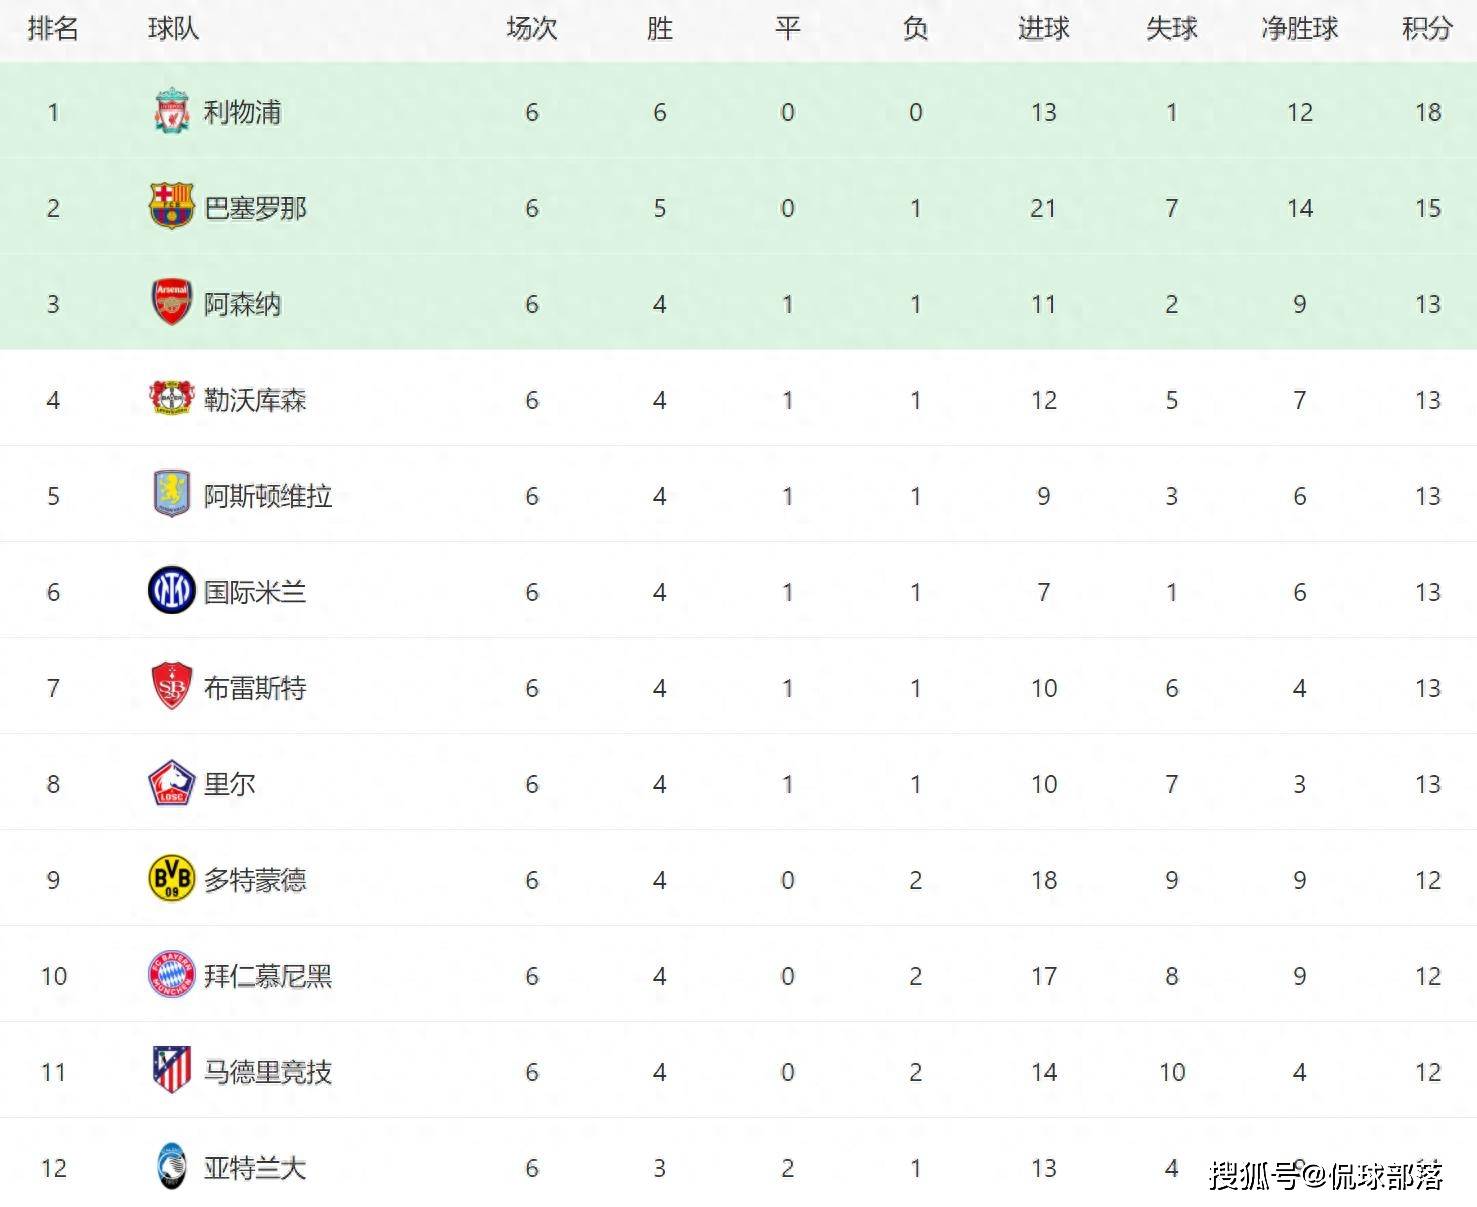The height and width of the screenshot is (1207, 1477).
Task: Click the Brest club crest icon
Action: tap(171, 687)
